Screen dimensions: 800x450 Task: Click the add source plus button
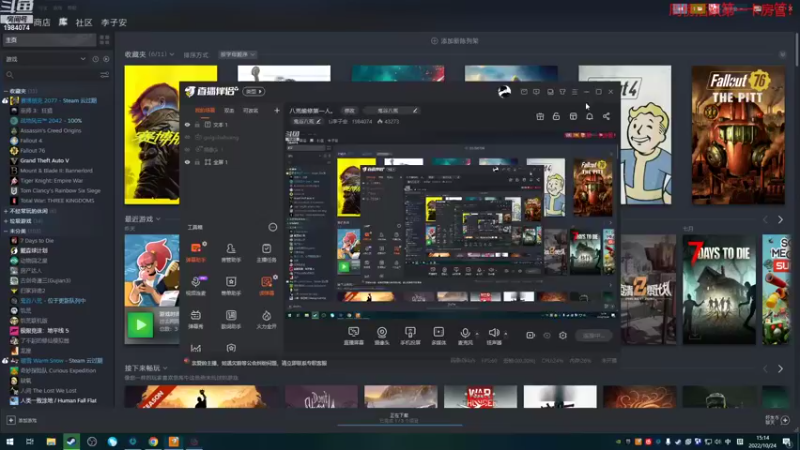277,110
